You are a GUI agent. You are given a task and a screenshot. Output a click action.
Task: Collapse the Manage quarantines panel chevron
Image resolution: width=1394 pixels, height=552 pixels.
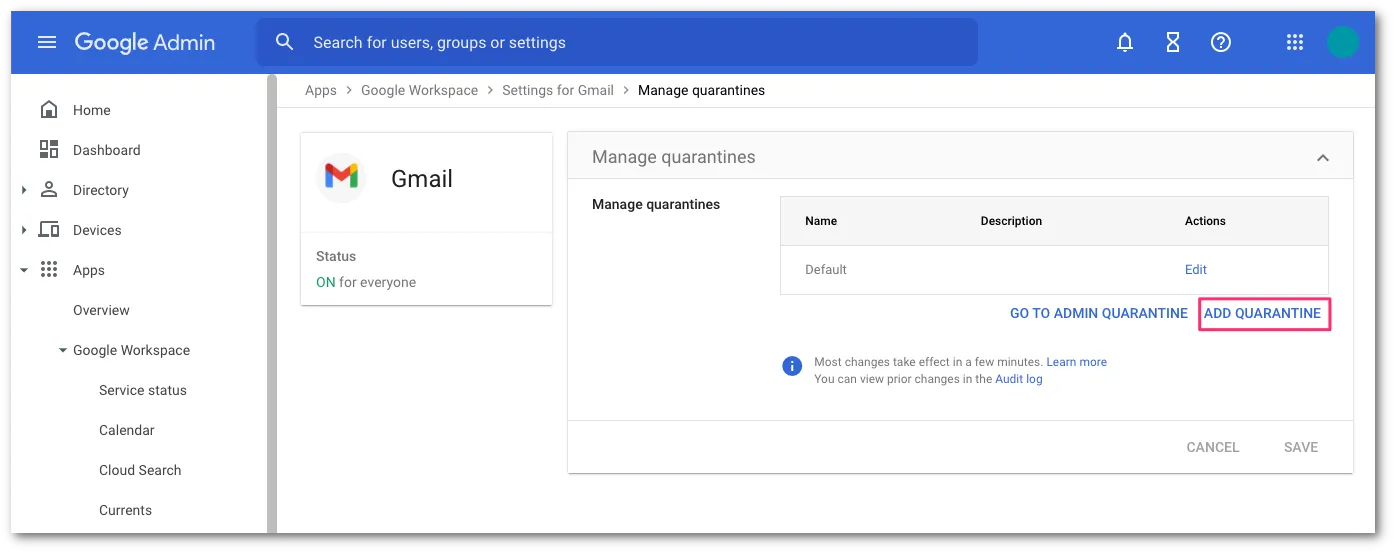1323,158
